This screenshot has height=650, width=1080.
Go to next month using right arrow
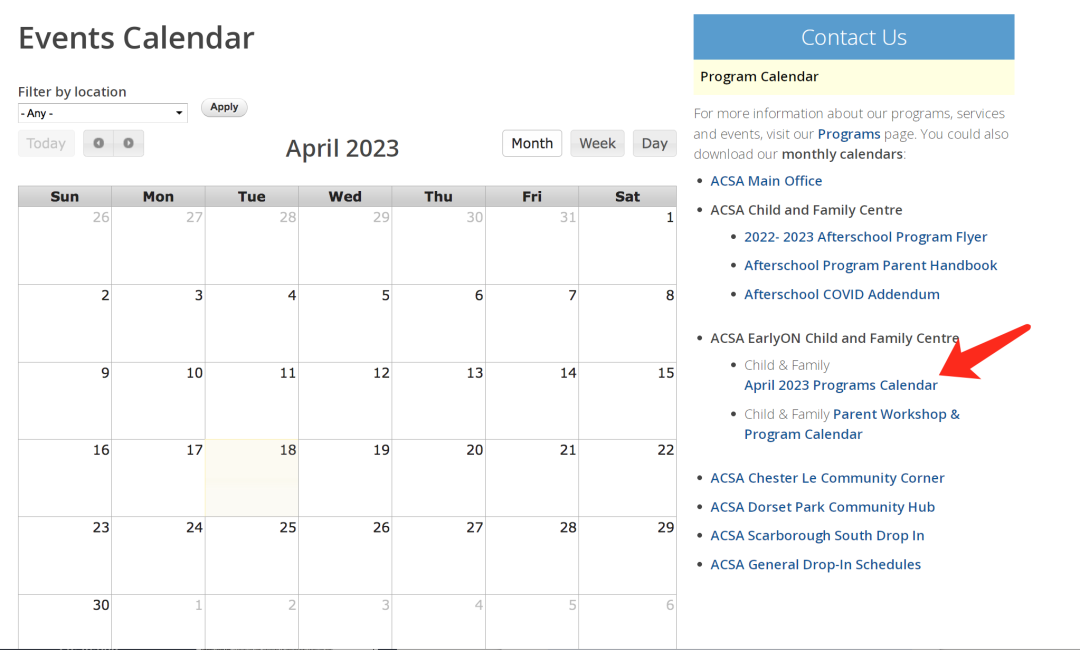129,143
